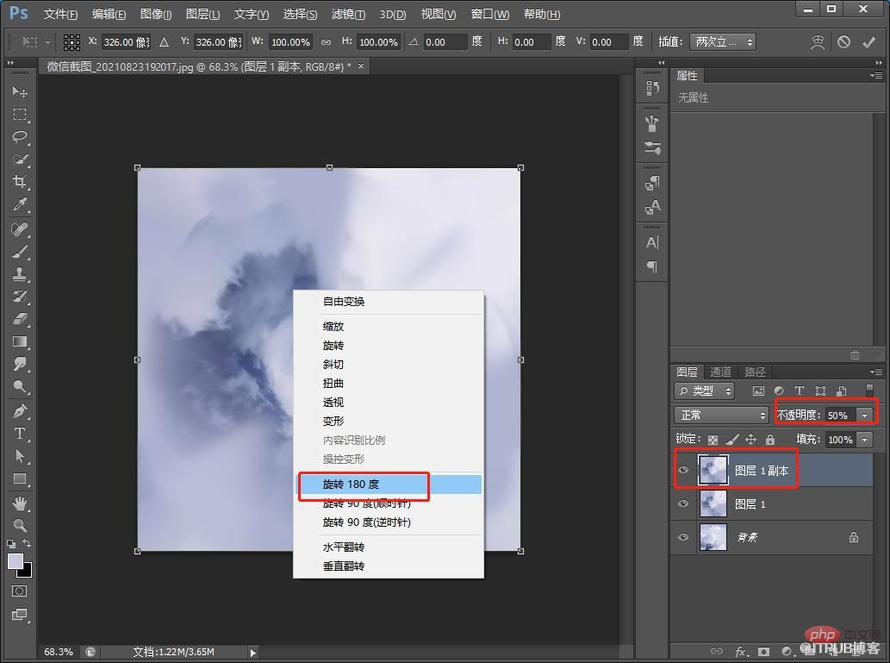Commit transform with checkmark icon
The height and width of the screenshot is (663, 890).
tap(869, 42)
